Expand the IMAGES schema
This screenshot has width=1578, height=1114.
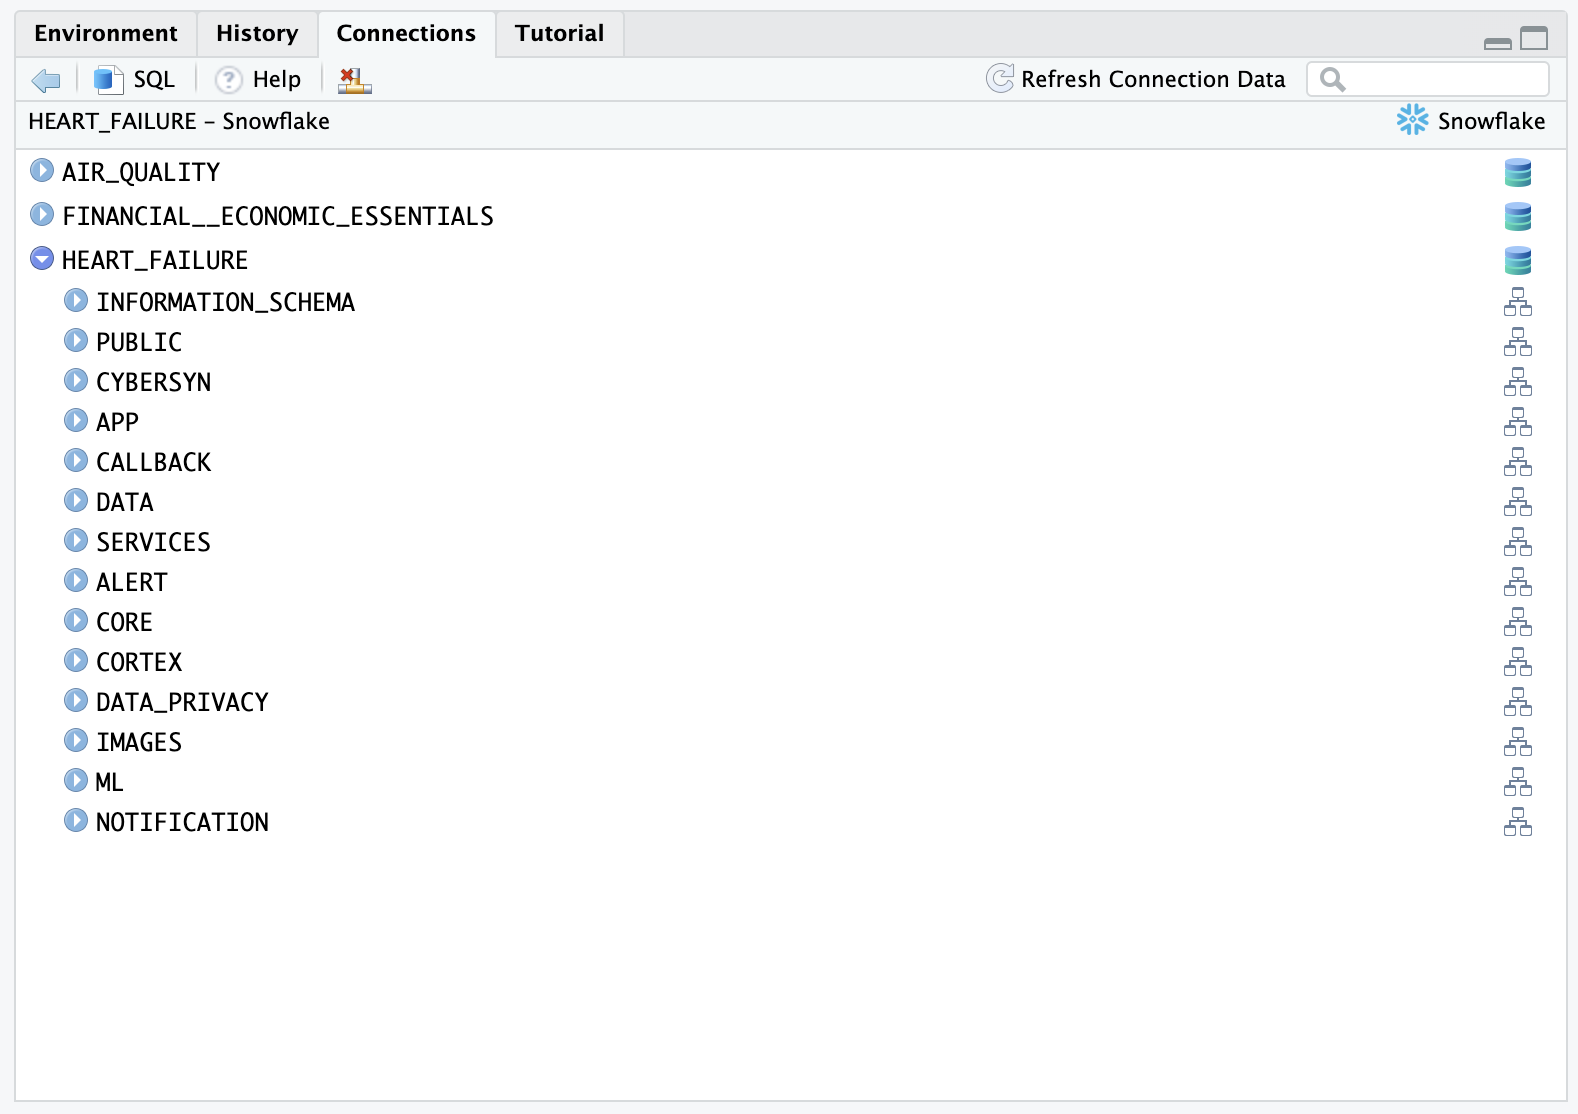pyautogui.click(x=76, y=740)
